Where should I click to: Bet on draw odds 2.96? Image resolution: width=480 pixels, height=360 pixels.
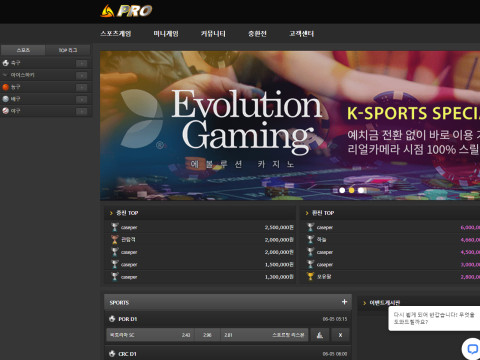click(207, 335)
